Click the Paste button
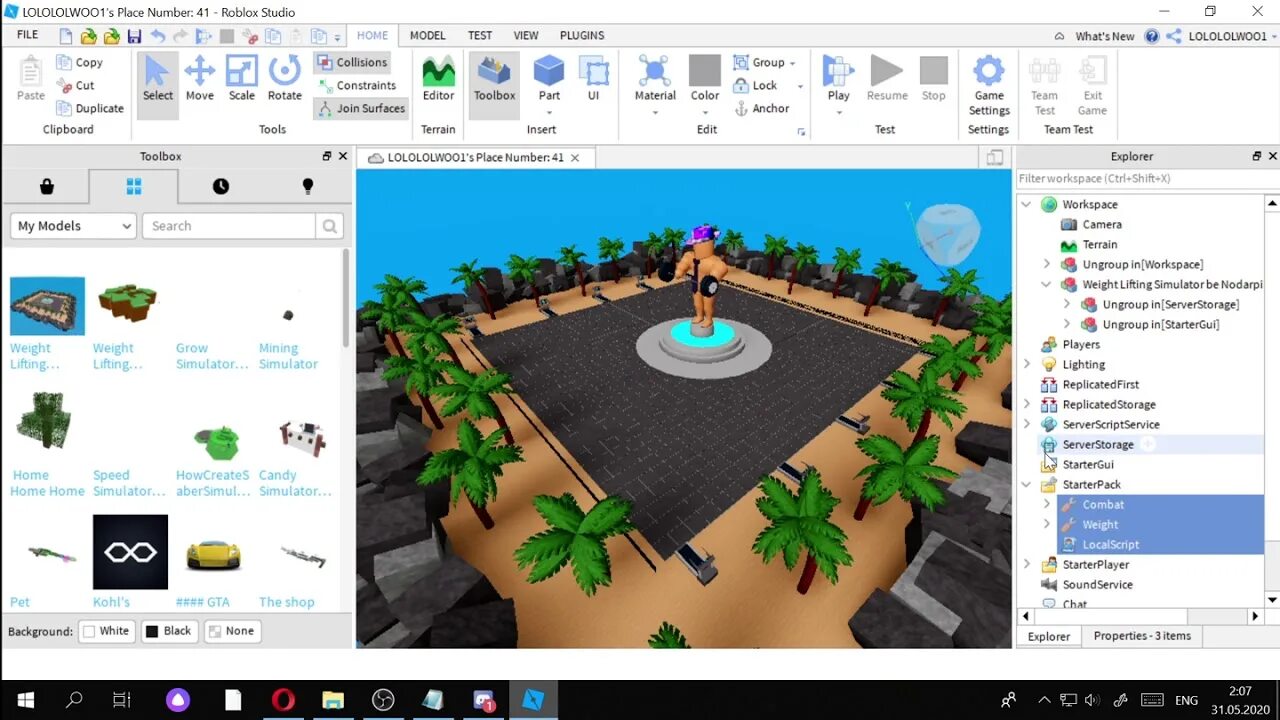The image size is (1280, 720). tap(31, 78)
